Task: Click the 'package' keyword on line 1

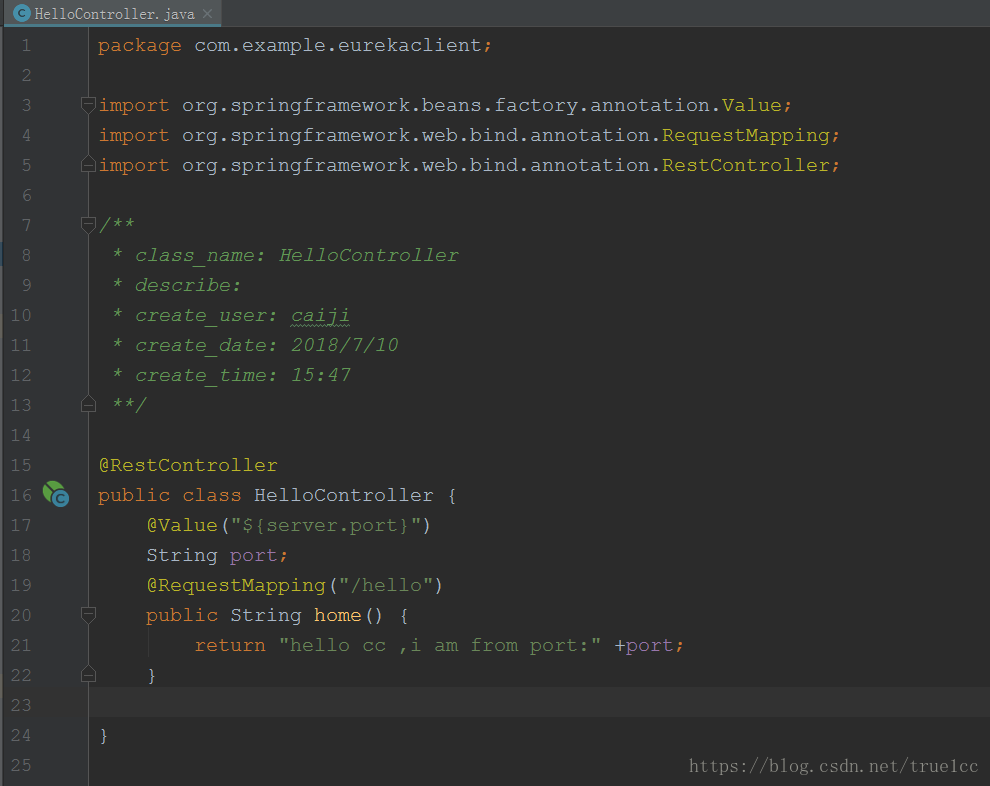Action: pos(140,46)
